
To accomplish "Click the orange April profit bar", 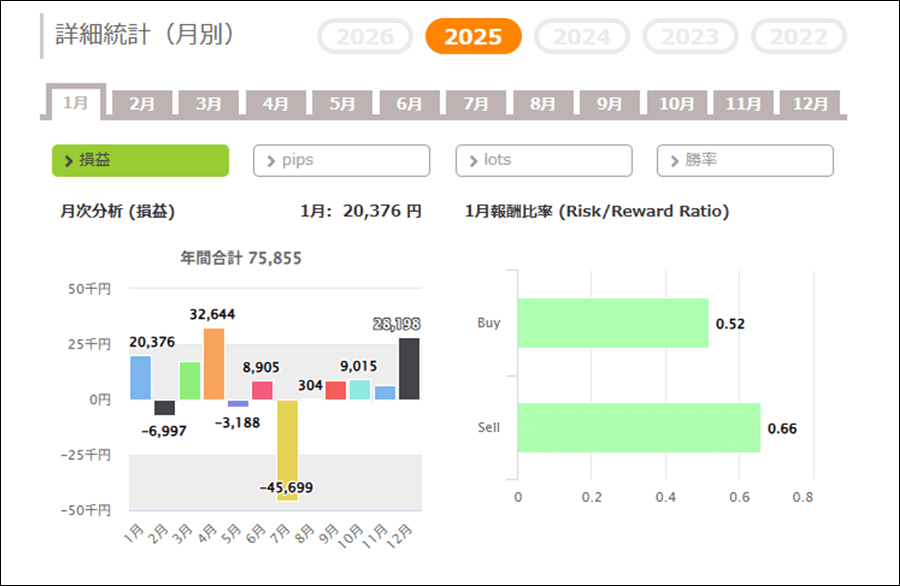I will [x=214, y=364].
